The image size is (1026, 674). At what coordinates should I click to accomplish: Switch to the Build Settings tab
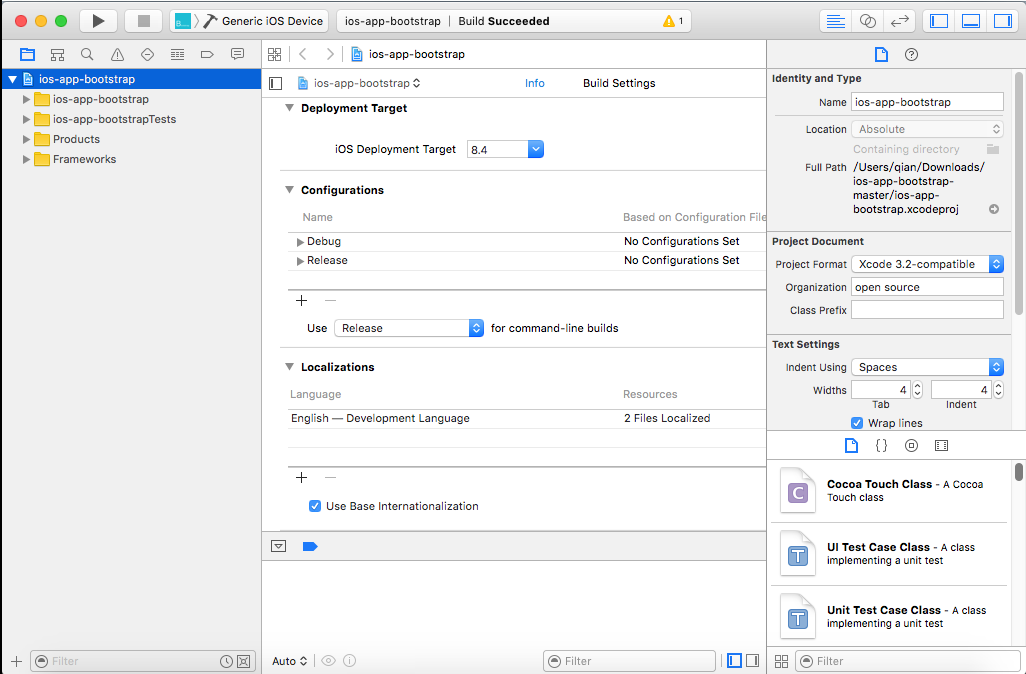click(x=619, y=83)
